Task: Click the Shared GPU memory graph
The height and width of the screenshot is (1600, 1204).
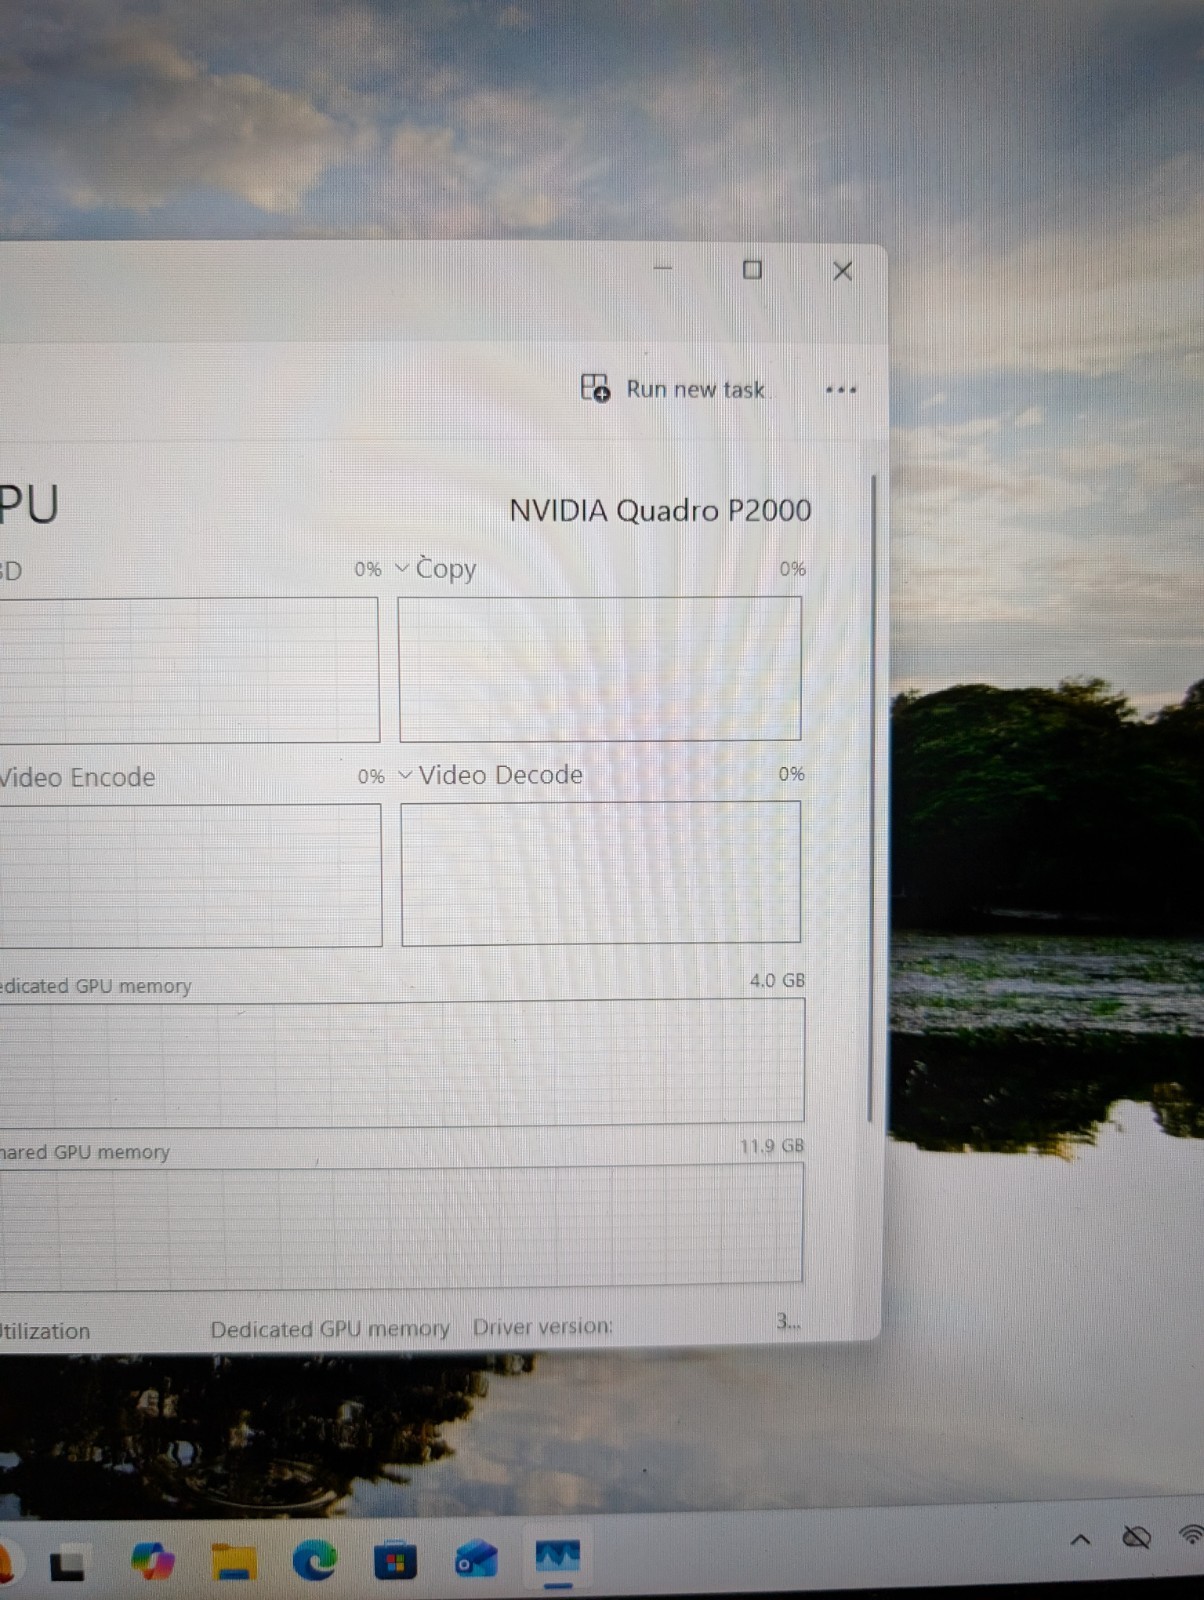Action: [401, 1225]
